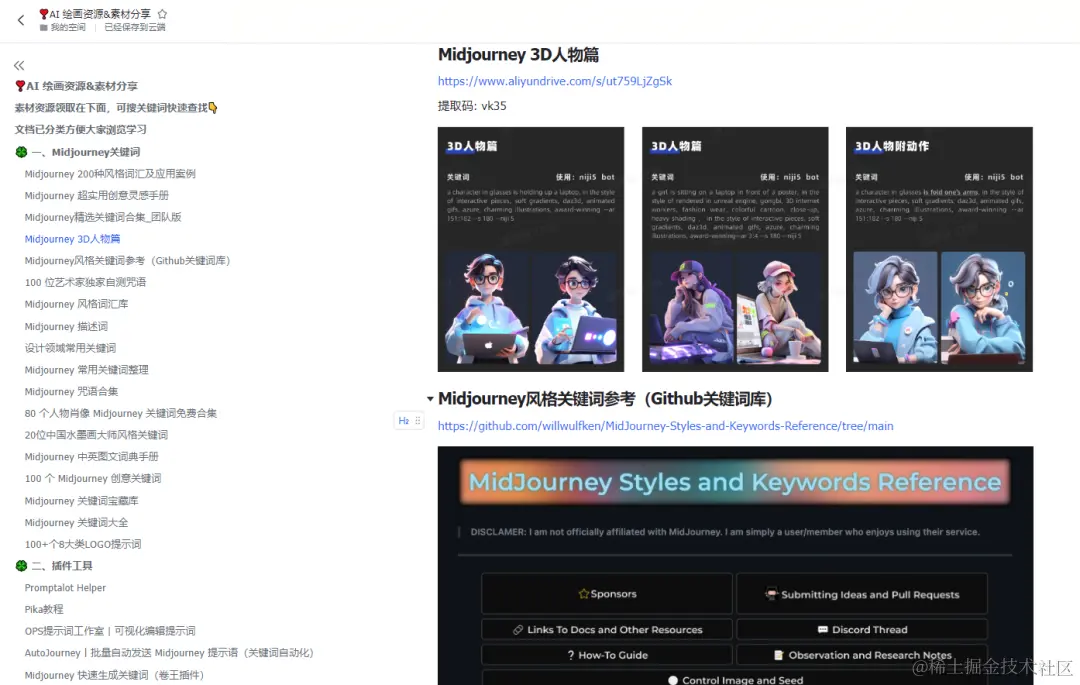The height and width of the screenshot is (685, 1080).
Task: Jump to 文档已分类方便大家浏览学习 outline entry
Action: 81,129
